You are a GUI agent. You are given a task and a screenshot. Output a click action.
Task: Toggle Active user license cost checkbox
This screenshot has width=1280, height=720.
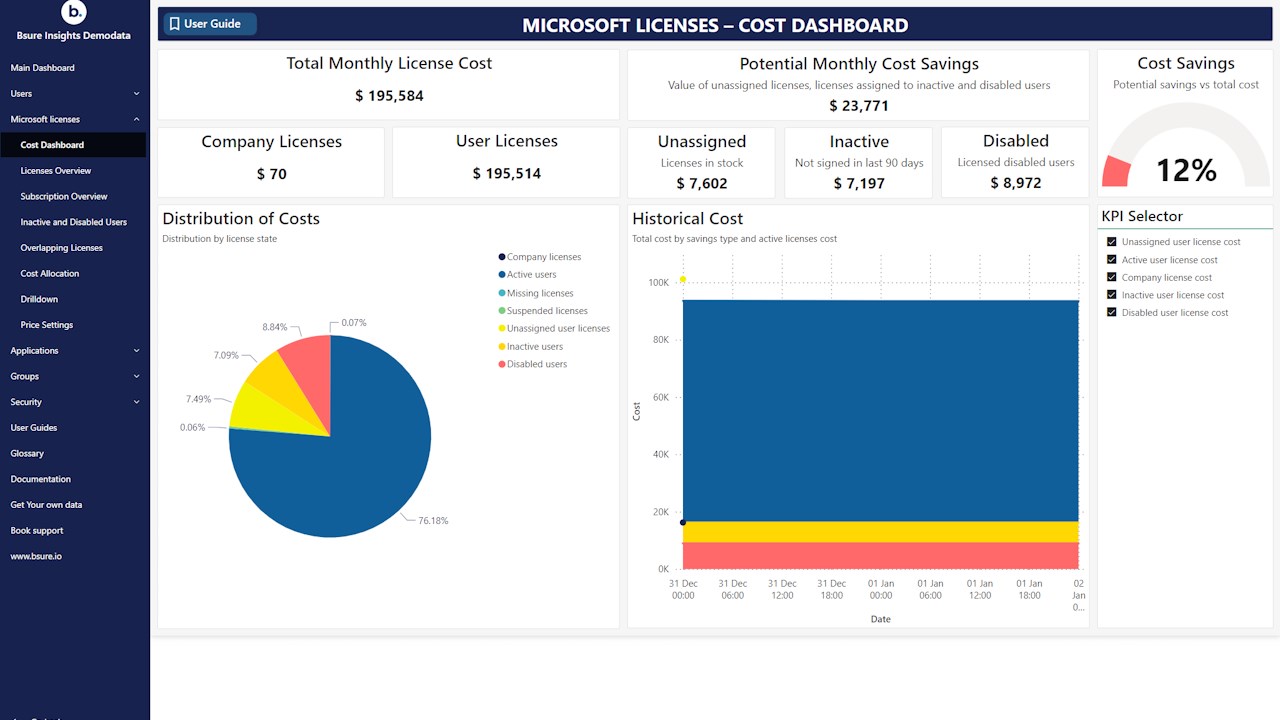(1112, 260)
